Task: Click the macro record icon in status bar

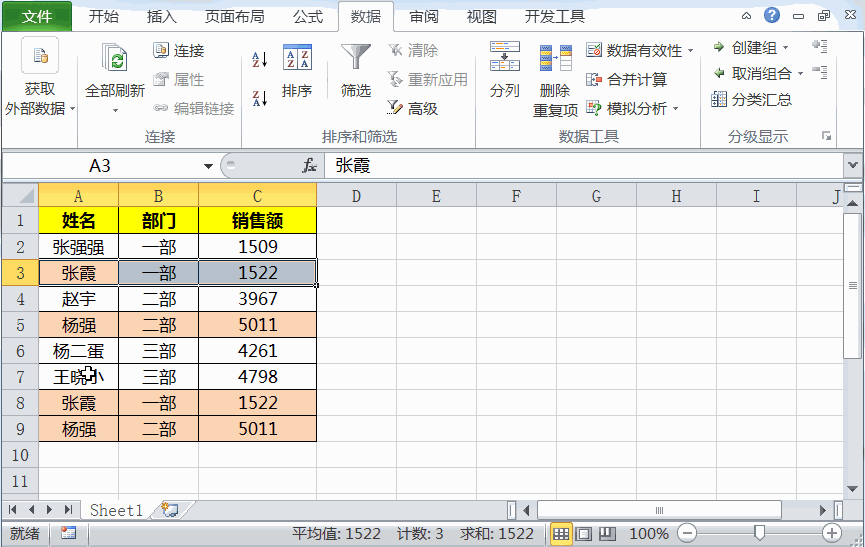Action: [x=68, y=533]
